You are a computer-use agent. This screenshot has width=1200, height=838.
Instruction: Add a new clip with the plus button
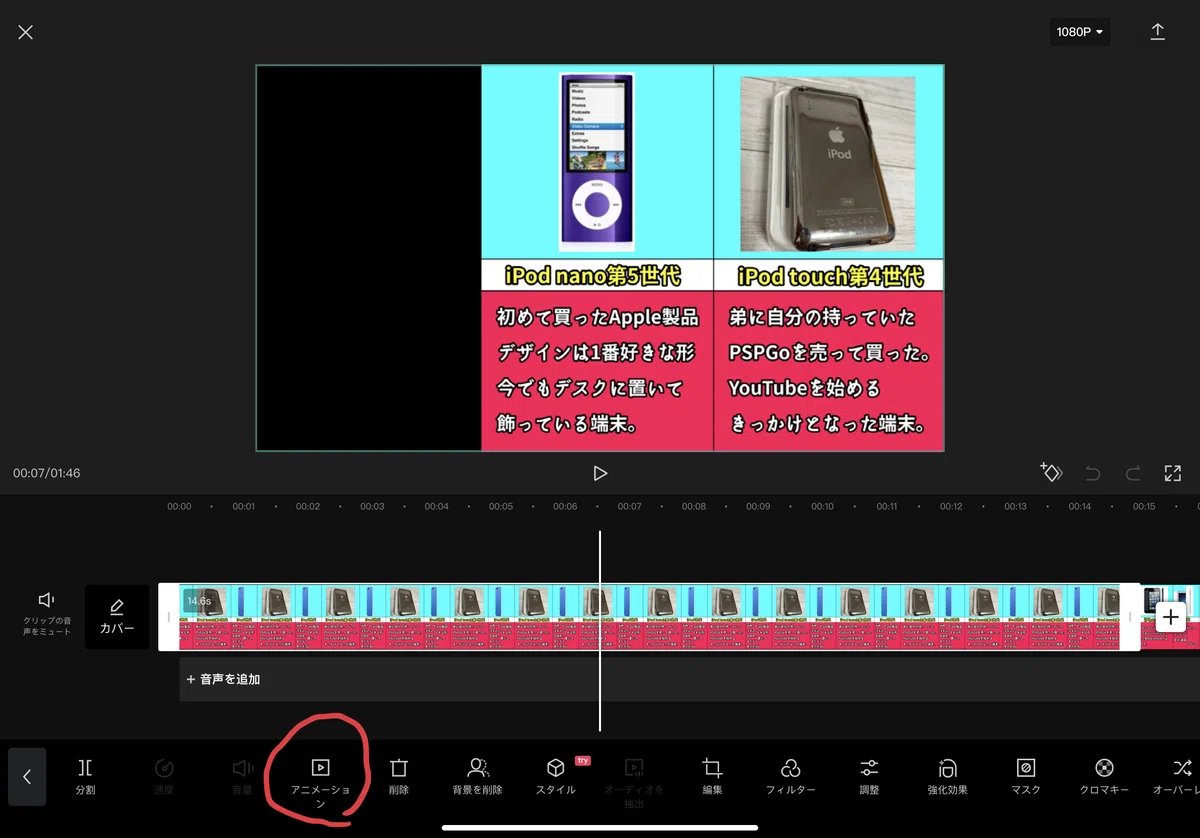pyautogui.click(x=1171, y=617)
